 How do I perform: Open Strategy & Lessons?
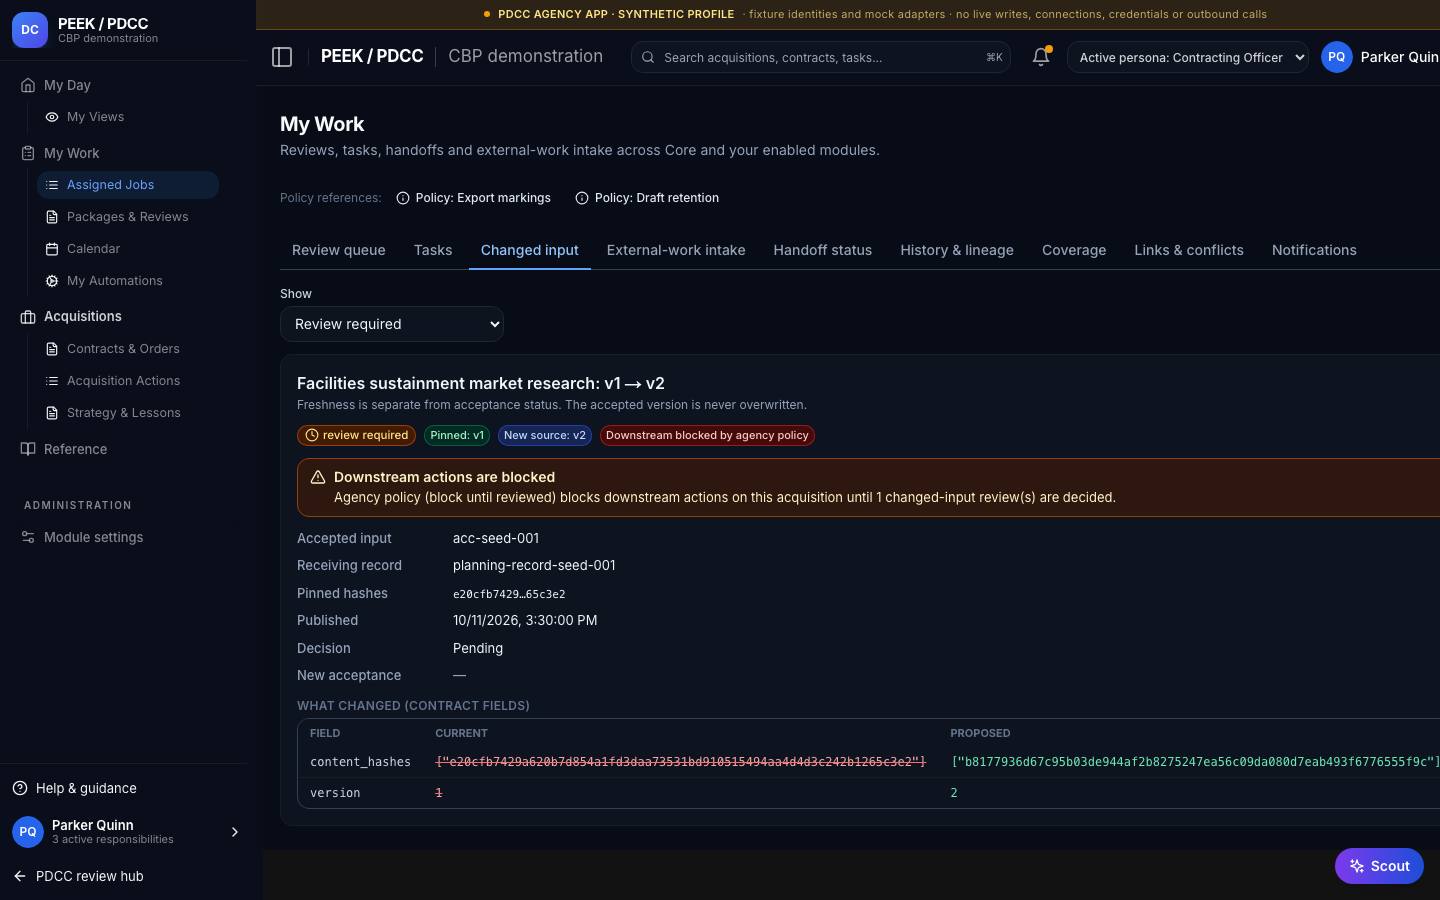tap(128, 413)
